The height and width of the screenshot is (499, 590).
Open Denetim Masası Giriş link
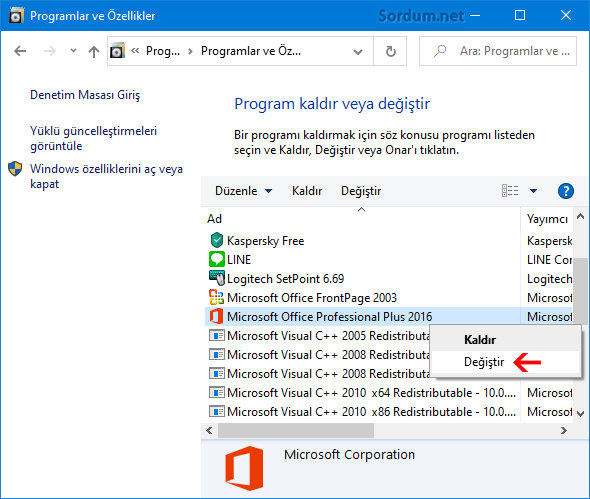[x=85, y=95]
